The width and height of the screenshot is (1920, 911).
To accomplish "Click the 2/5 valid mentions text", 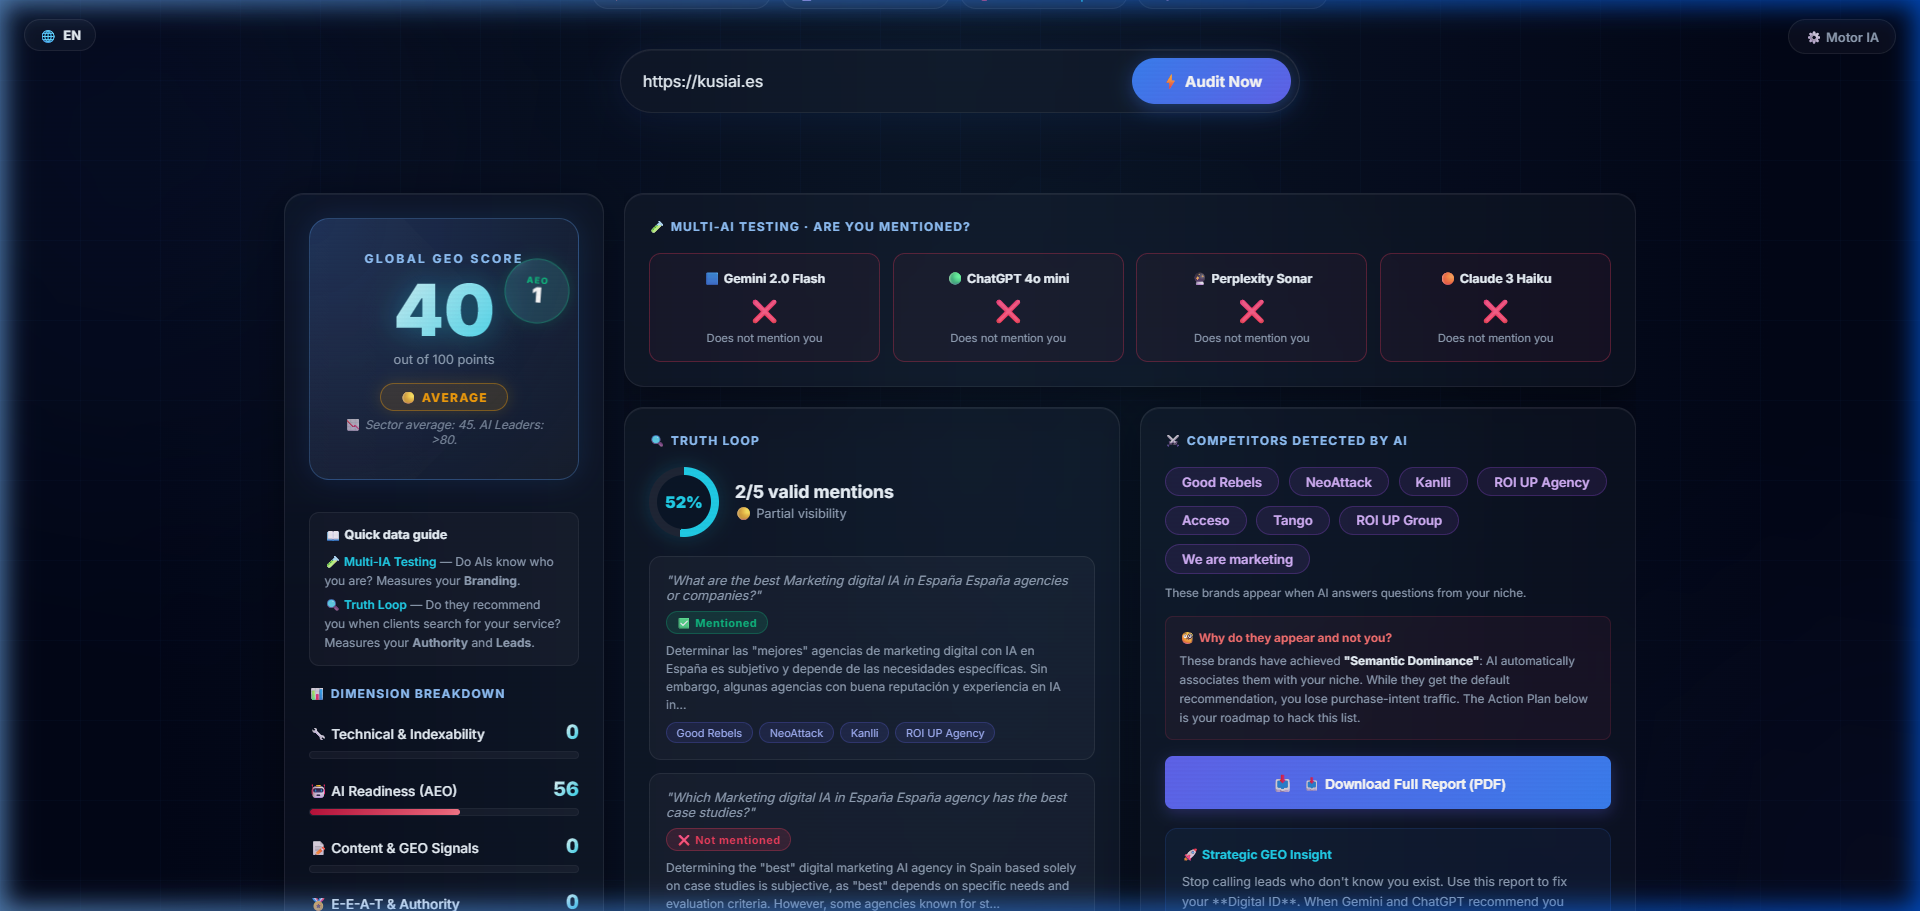I will tap(814, 492).
